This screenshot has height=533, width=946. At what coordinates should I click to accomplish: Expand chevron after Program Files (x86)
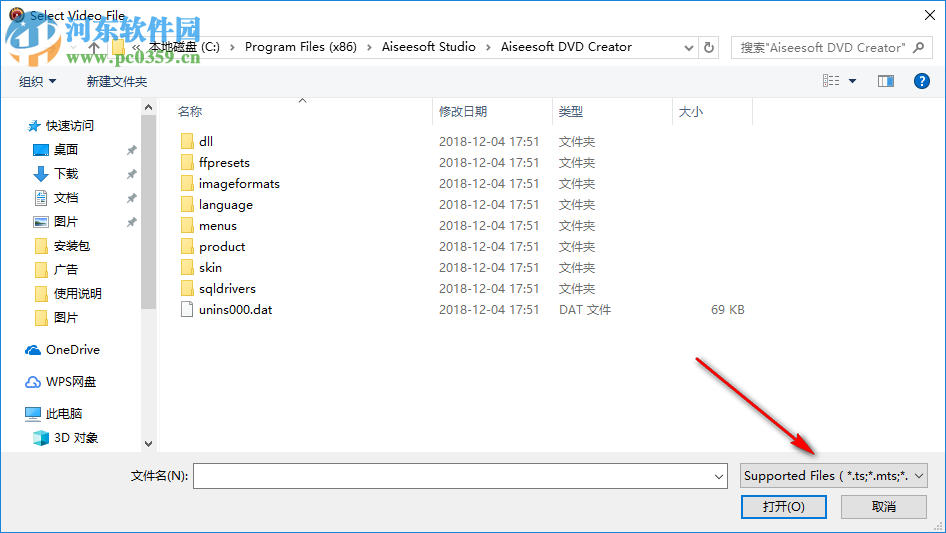(369, 47)
